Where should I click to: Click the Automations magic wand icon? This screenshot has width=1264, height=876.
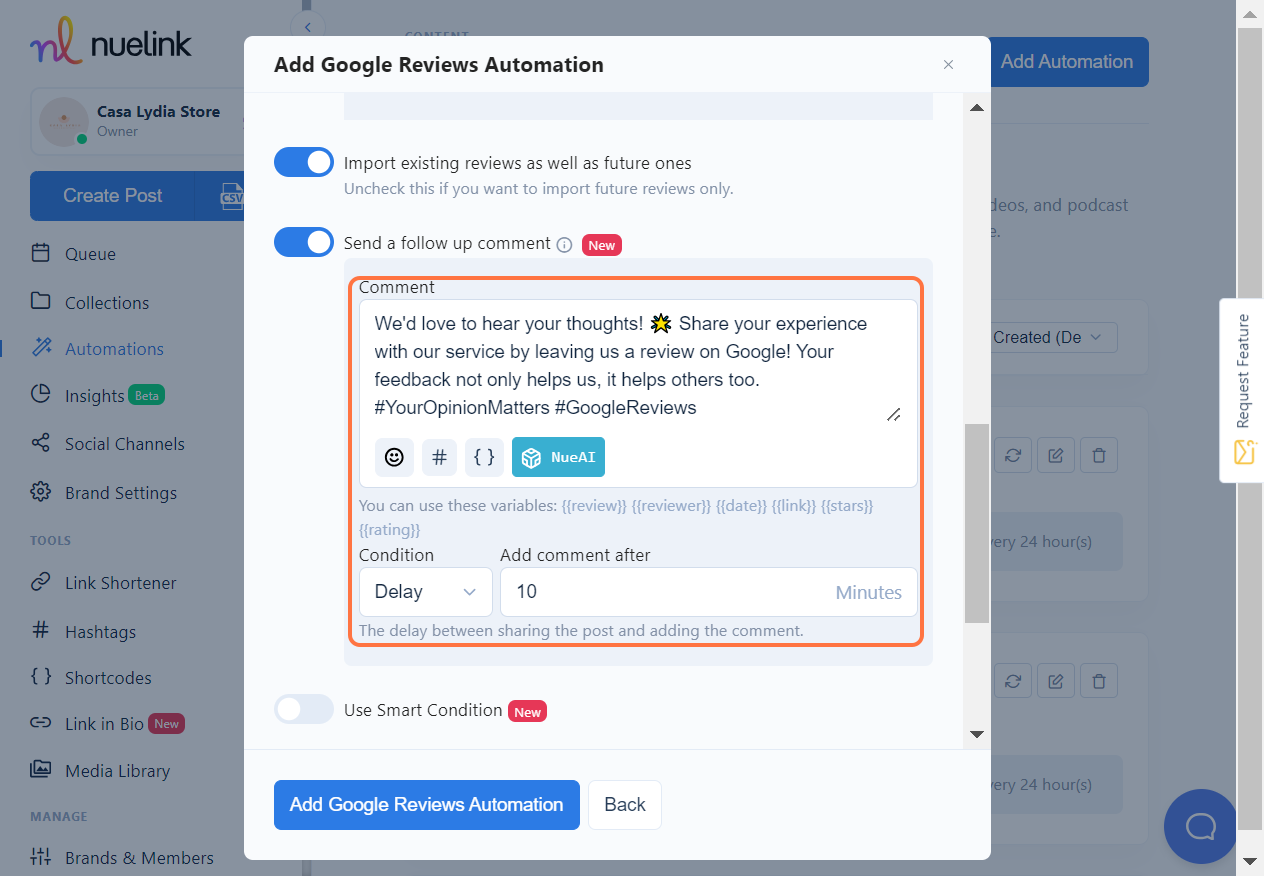tap(41, 348)
